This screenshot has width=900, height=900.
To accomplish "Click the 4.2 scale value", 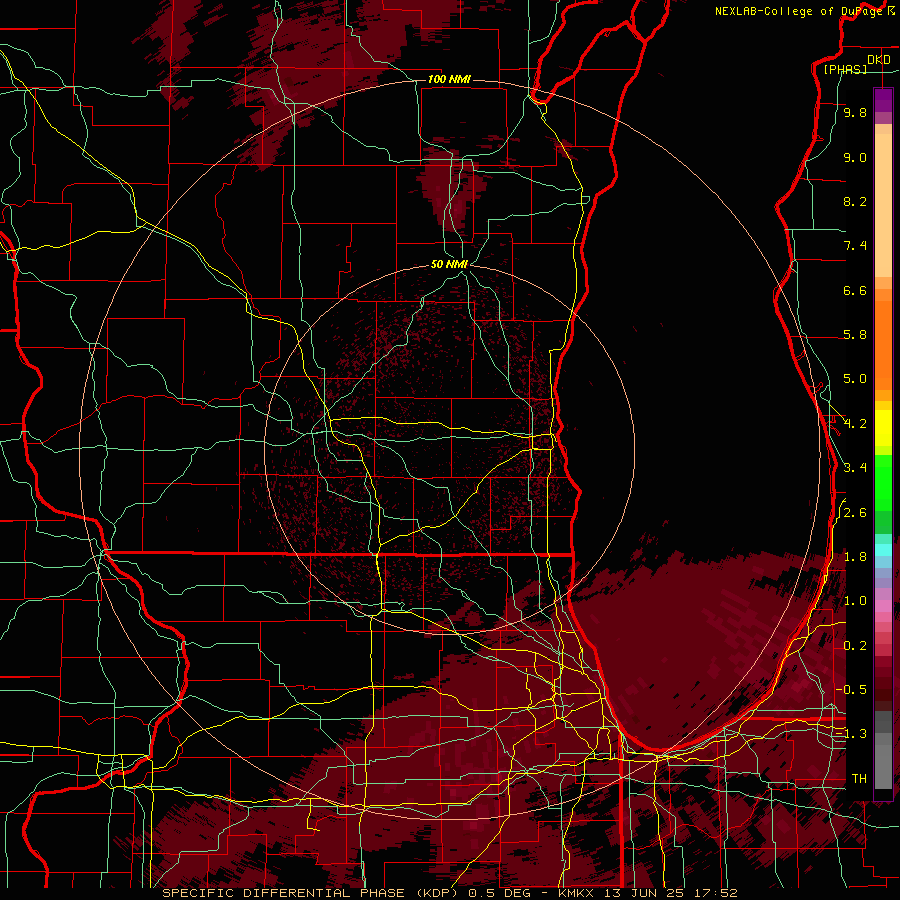I will tap(855, 424).
